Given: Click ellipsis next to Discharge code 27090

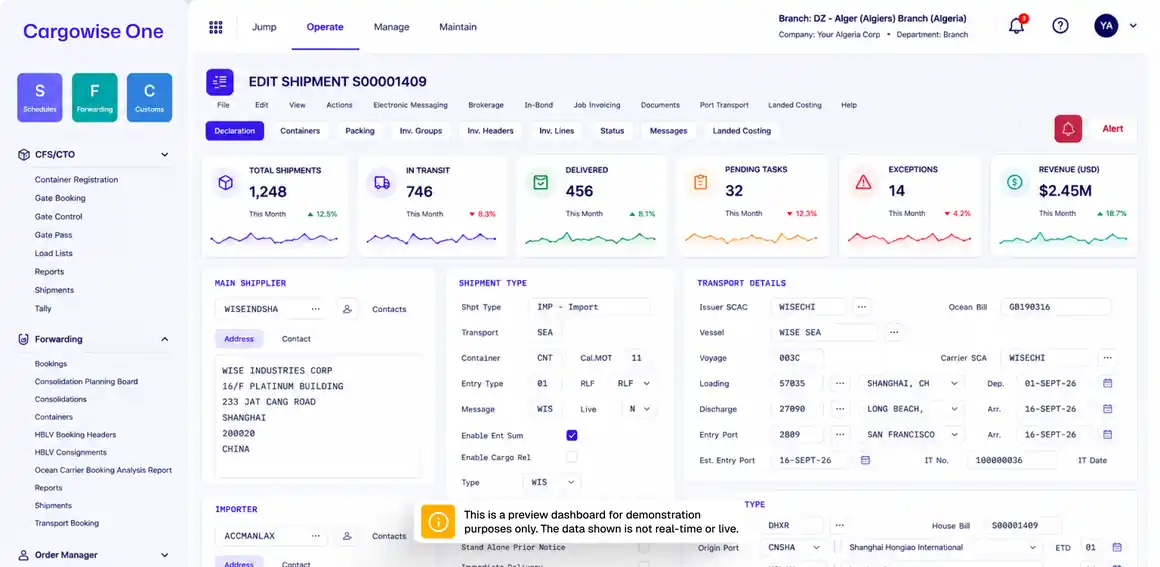Looking at the screenshot, I should click(x=839, y=409).
